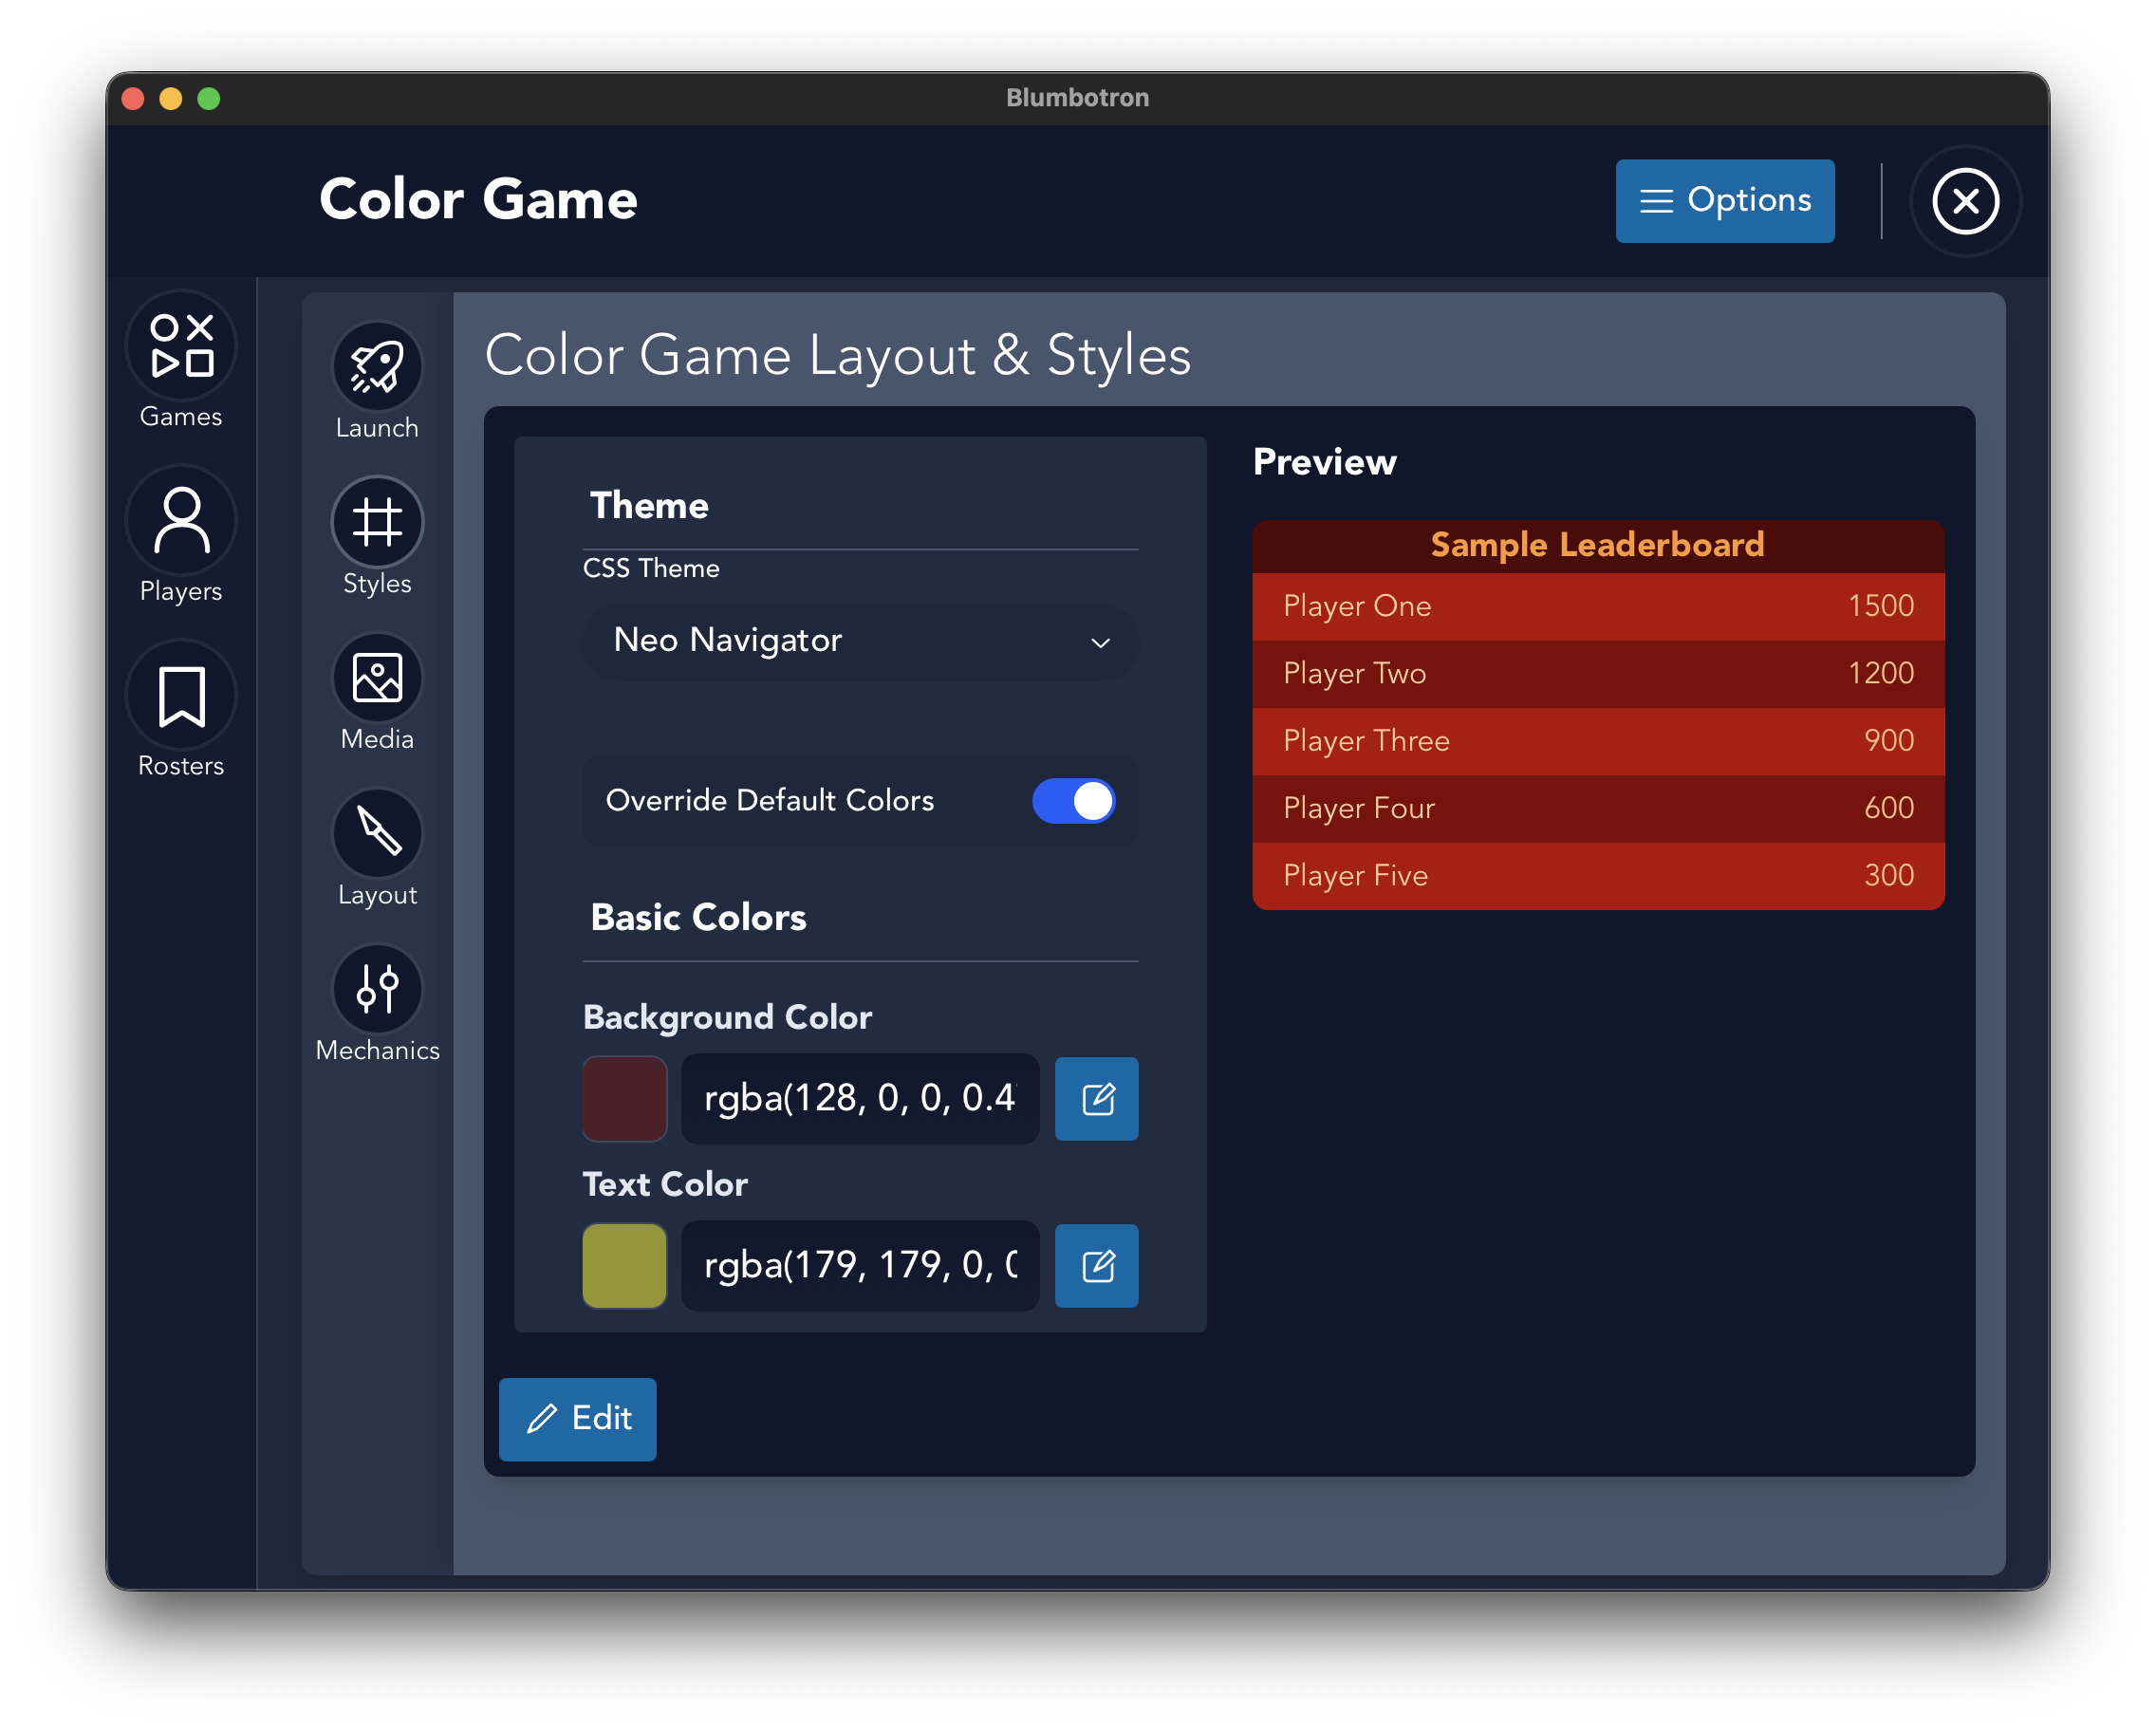The height and width of the screenshot is (1731, 2156).
Task: Open the Options menu
Action: point(1724,200)
